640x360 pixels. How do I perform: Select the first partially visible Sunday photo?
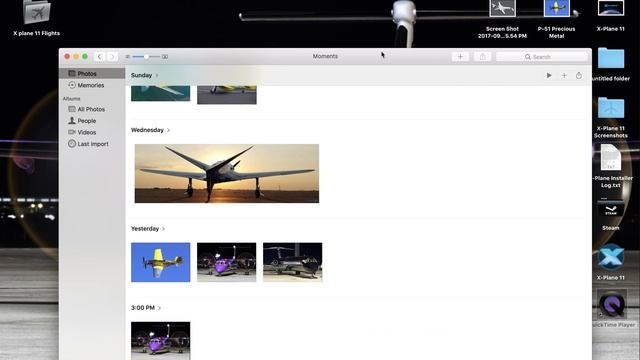(160, 93)
